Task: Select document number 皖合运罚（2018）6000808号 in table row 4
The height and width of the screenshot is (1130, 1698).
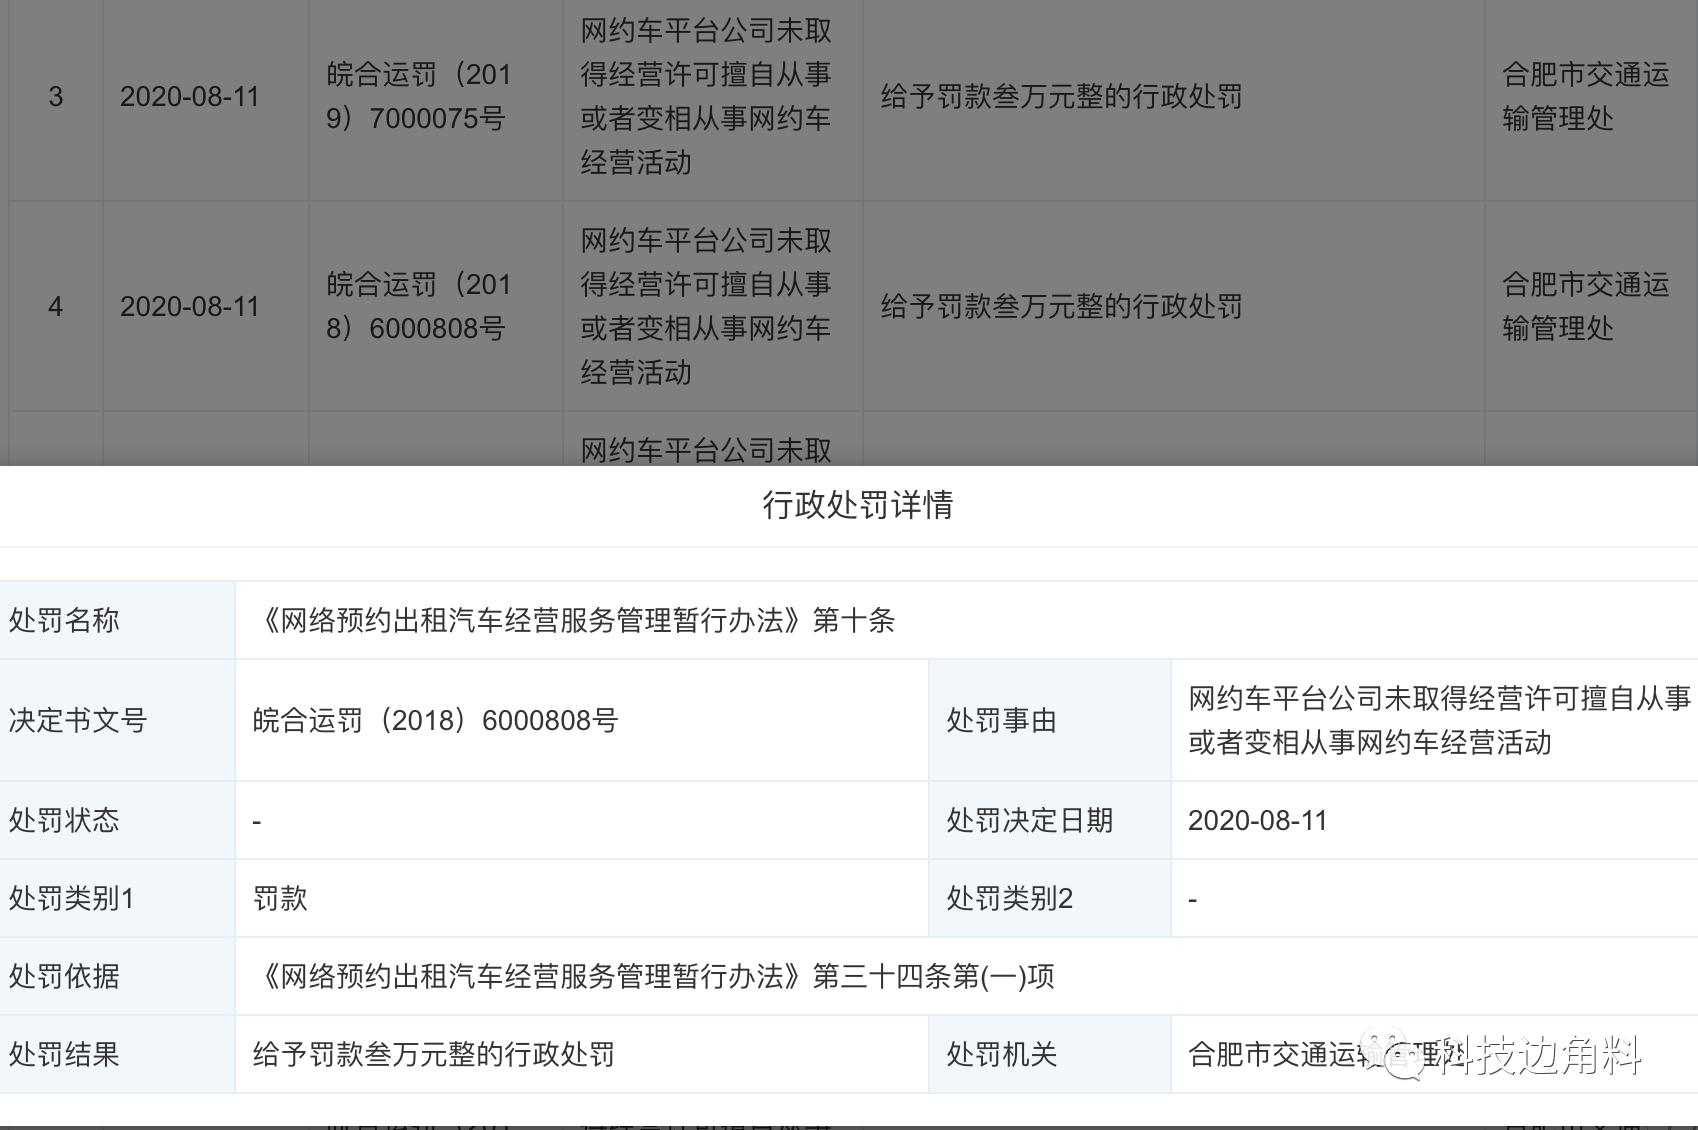Action: (418, 307)
